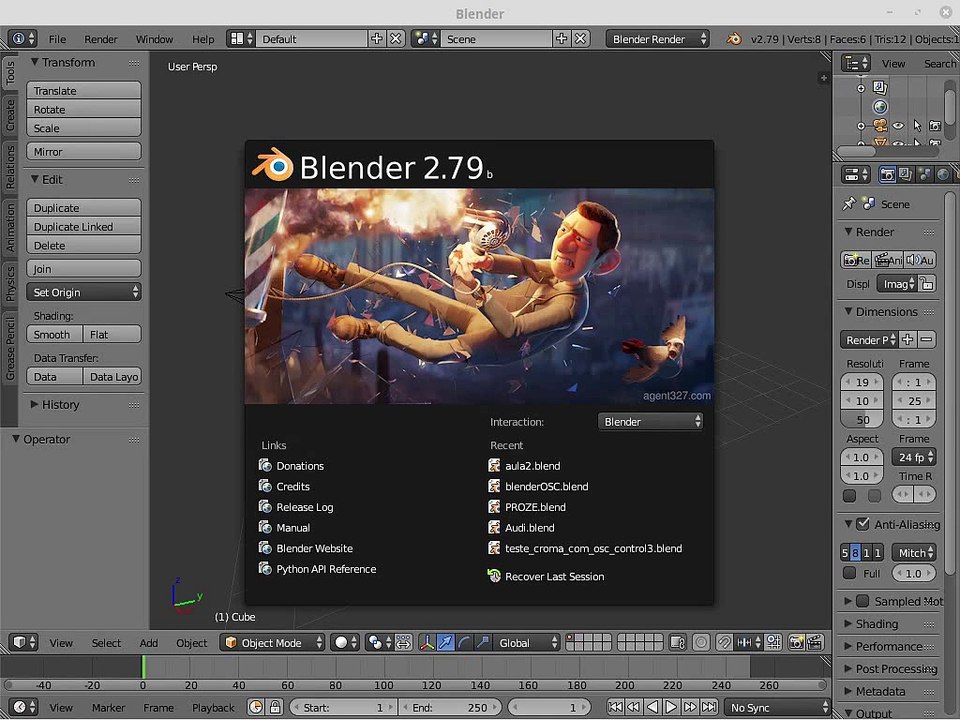
Task: Open the Set Origin dropdown
Action: pos(84,292)
